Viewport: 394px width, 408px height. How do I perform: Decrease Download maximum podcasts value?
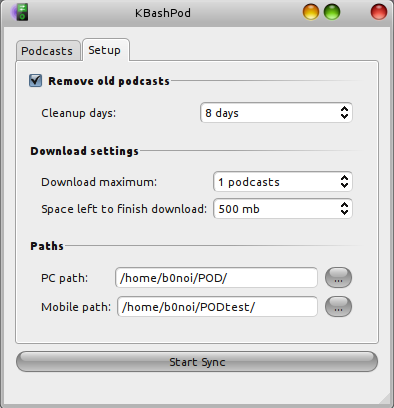point(344,185)
